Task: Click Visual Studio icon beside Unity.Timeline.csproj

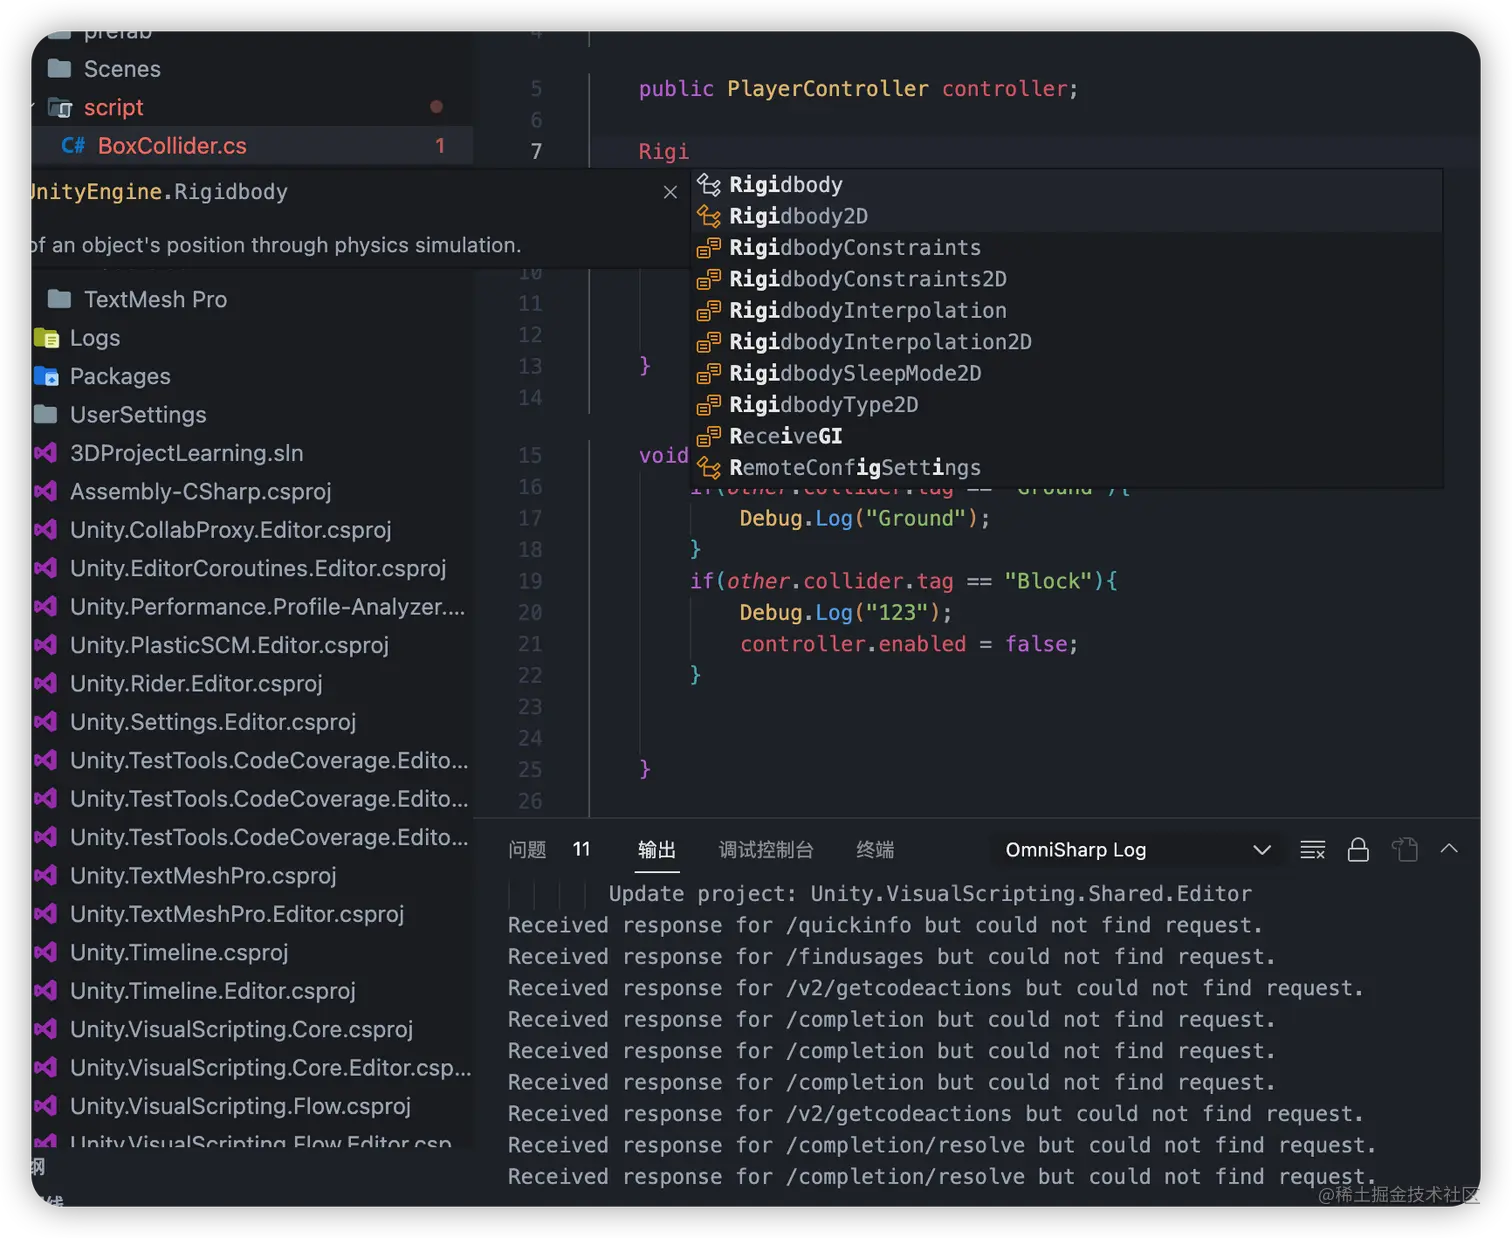Action: [x=45, y=952]
